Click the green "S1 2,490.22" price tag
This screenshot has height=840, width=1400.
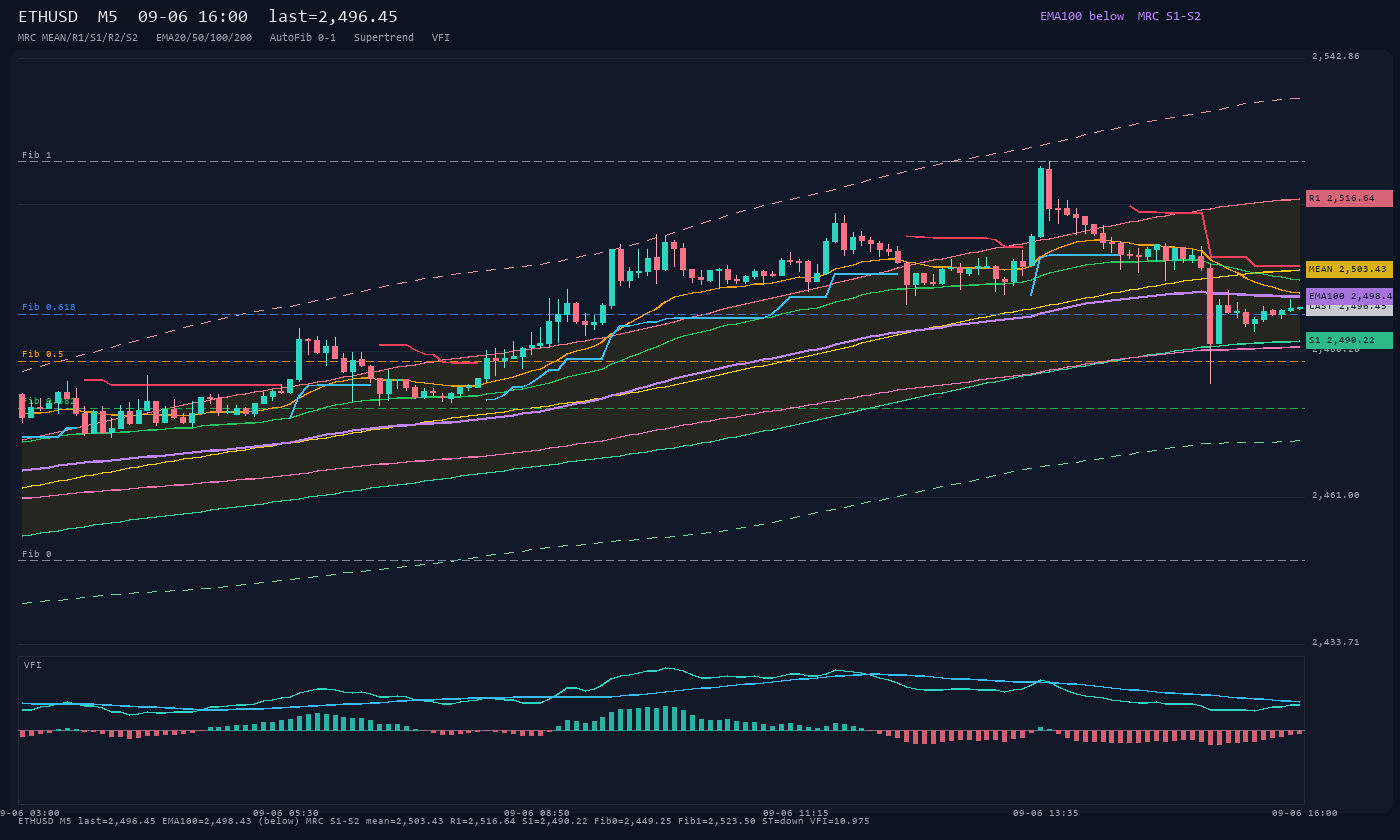click(1349, 340)
